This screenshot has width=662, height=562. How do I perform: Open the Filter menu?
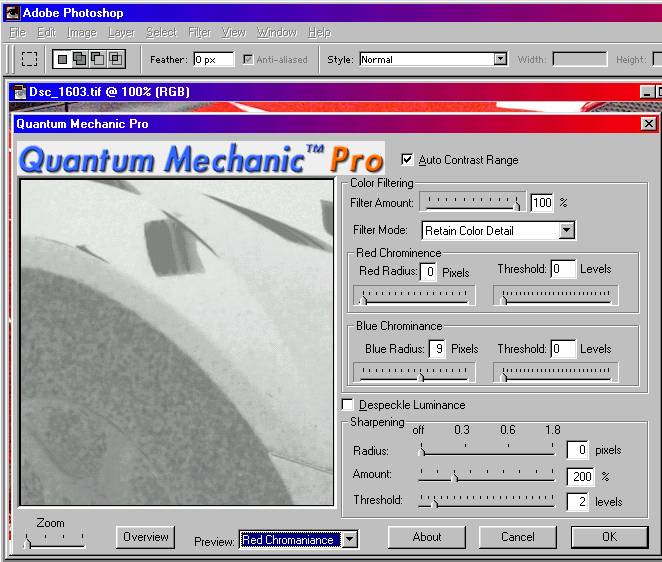click(199, 33)
